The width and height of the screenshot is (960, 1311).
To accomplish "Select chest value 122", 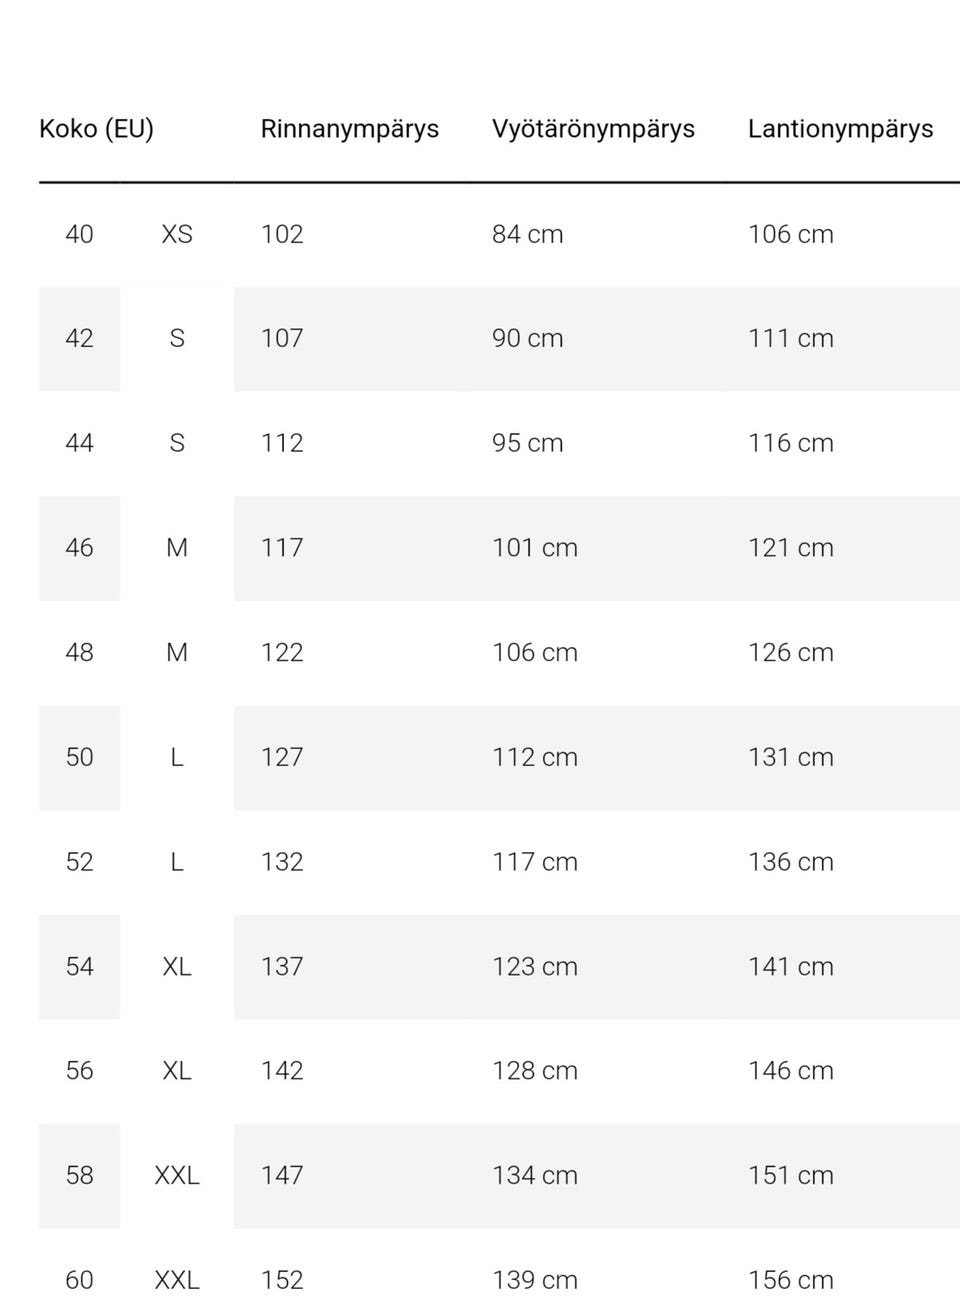I will (x=282, y=653).
